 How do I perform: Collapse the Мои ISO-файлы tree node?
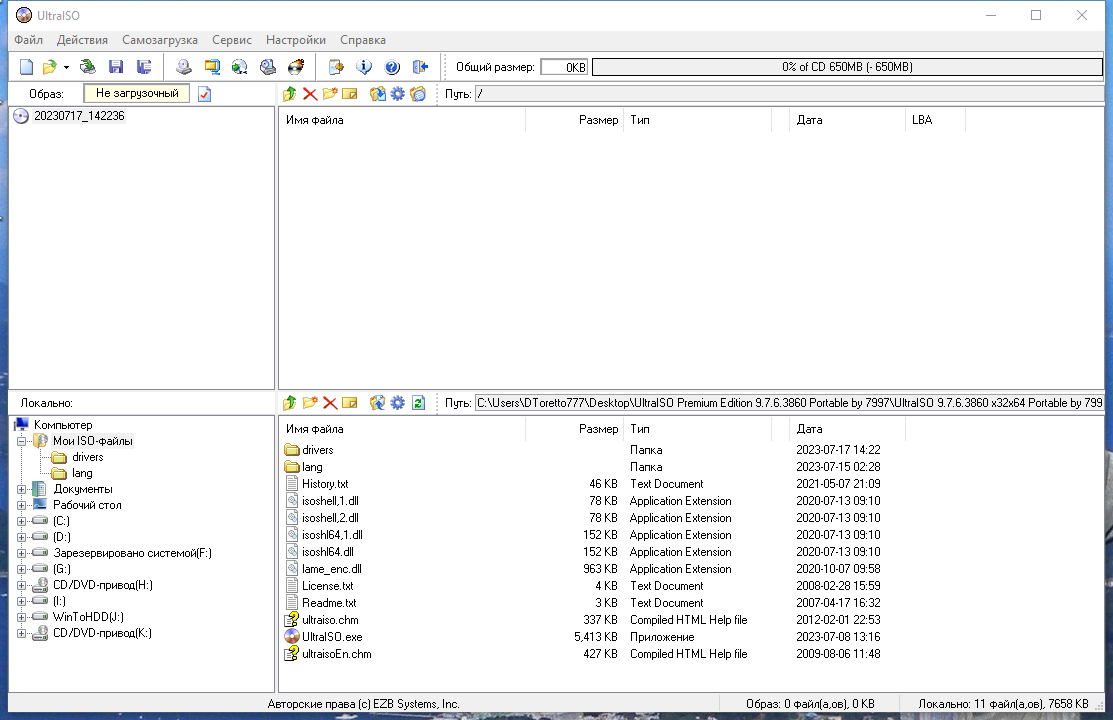[x=21, y=441]
